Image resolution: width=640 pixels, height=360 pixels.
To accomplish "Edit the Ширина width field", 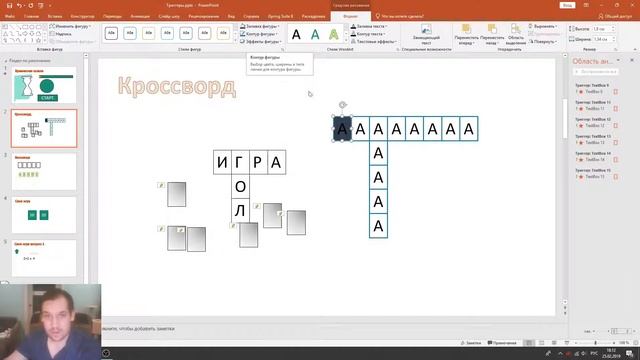I will click(604, 39).
